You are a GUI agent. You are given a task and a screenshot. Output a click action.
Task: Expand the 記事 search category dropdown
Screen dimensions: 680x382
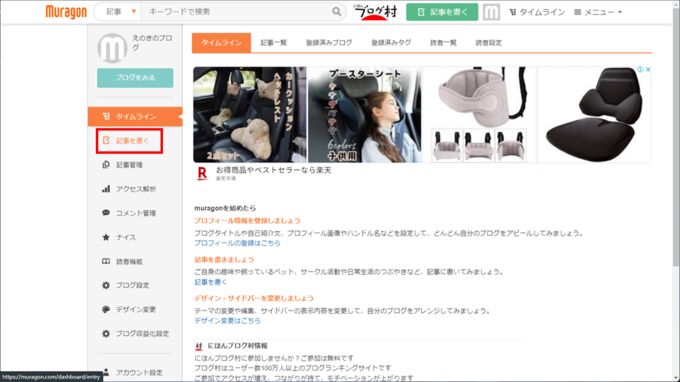[121, 12]
